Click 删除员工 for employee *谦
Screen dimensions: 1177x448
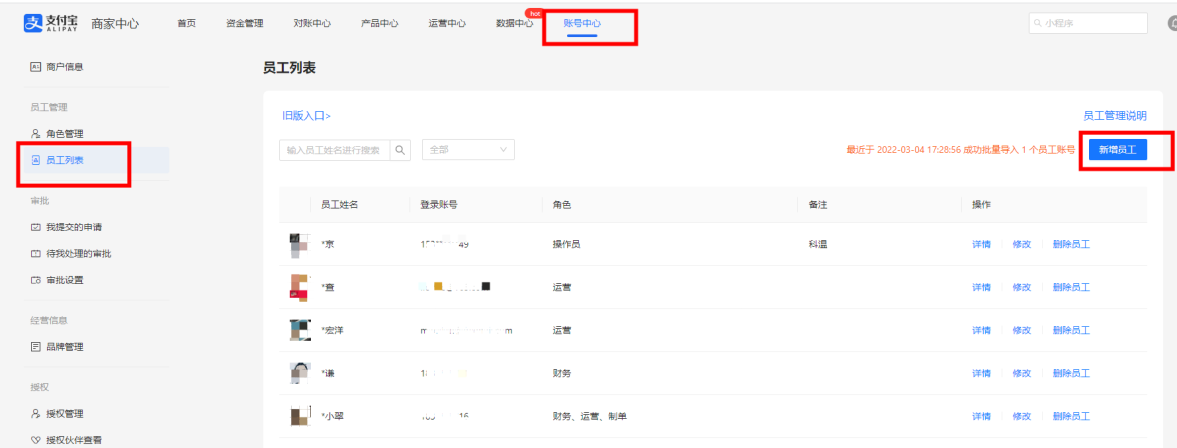coord(1071,373)
